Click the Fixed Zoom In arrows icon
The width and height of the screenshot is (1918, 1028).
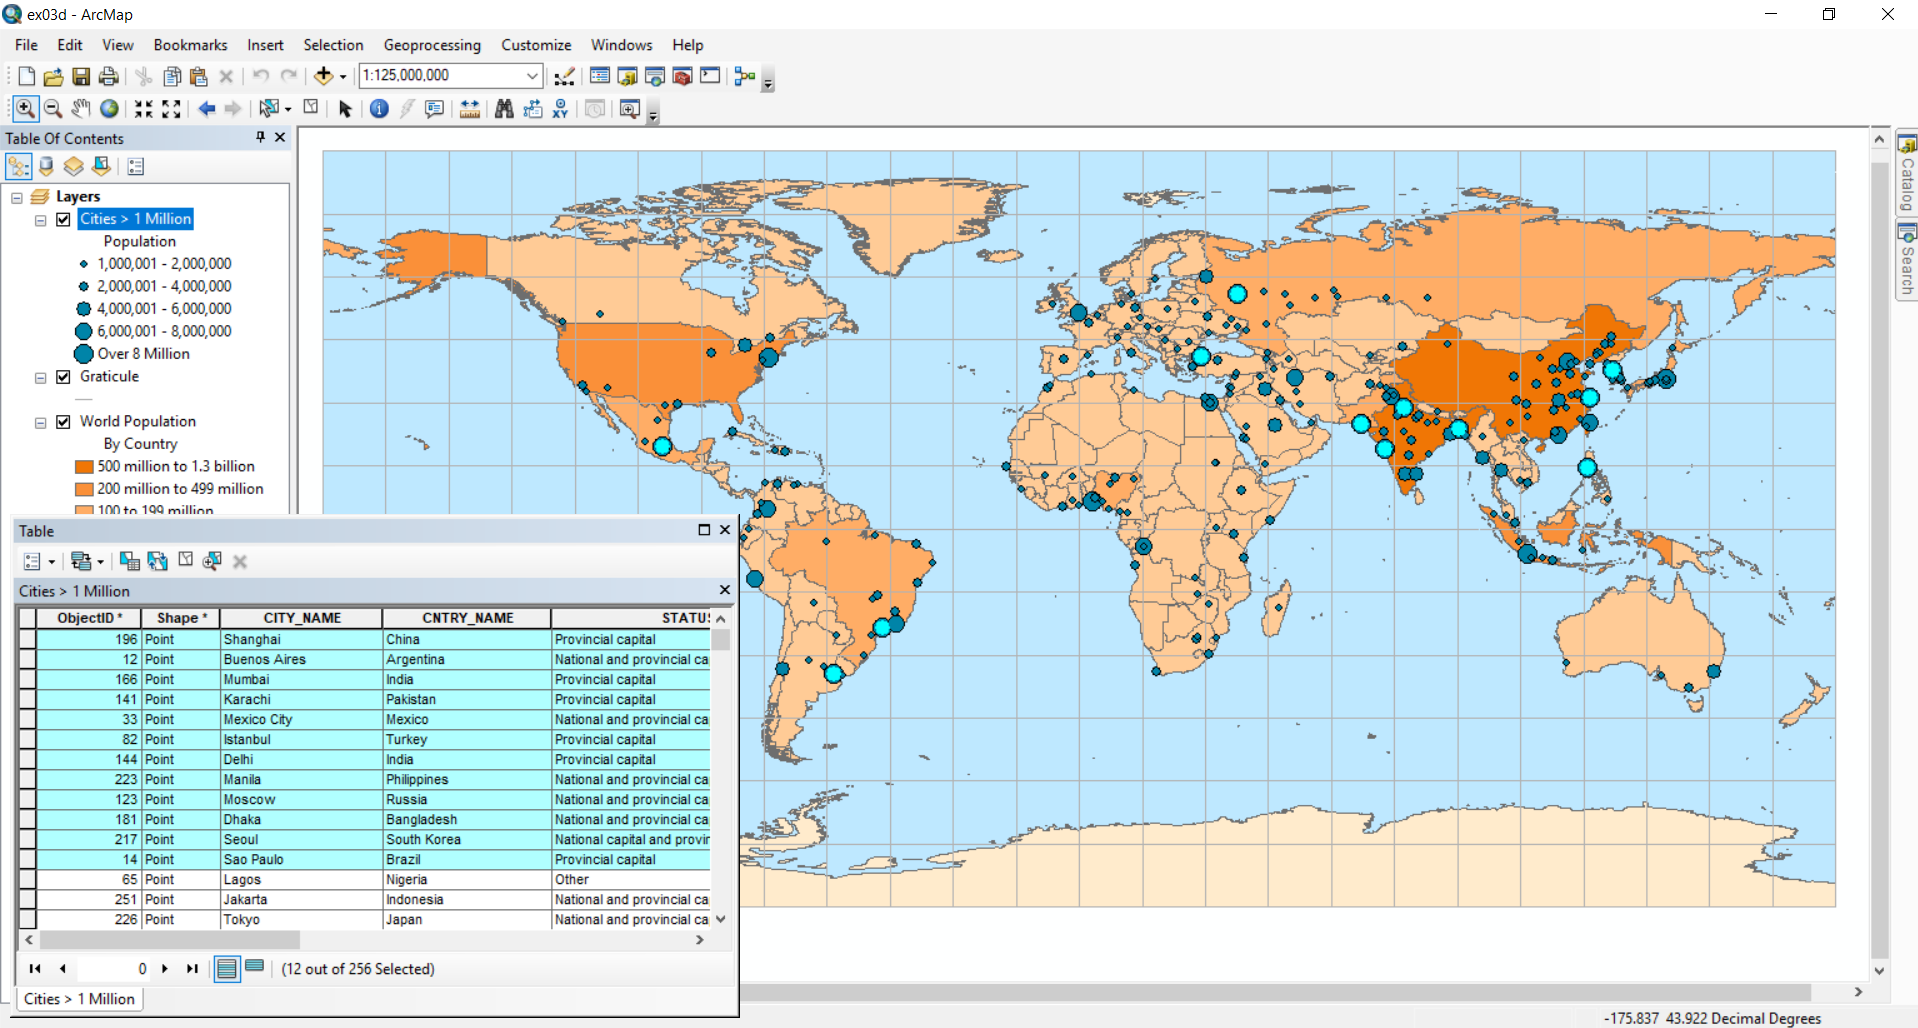144,109
